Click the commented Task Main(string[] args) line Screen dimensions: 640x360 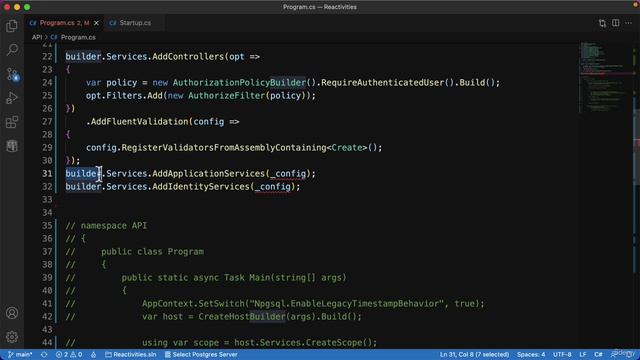(x=285, y=278)
